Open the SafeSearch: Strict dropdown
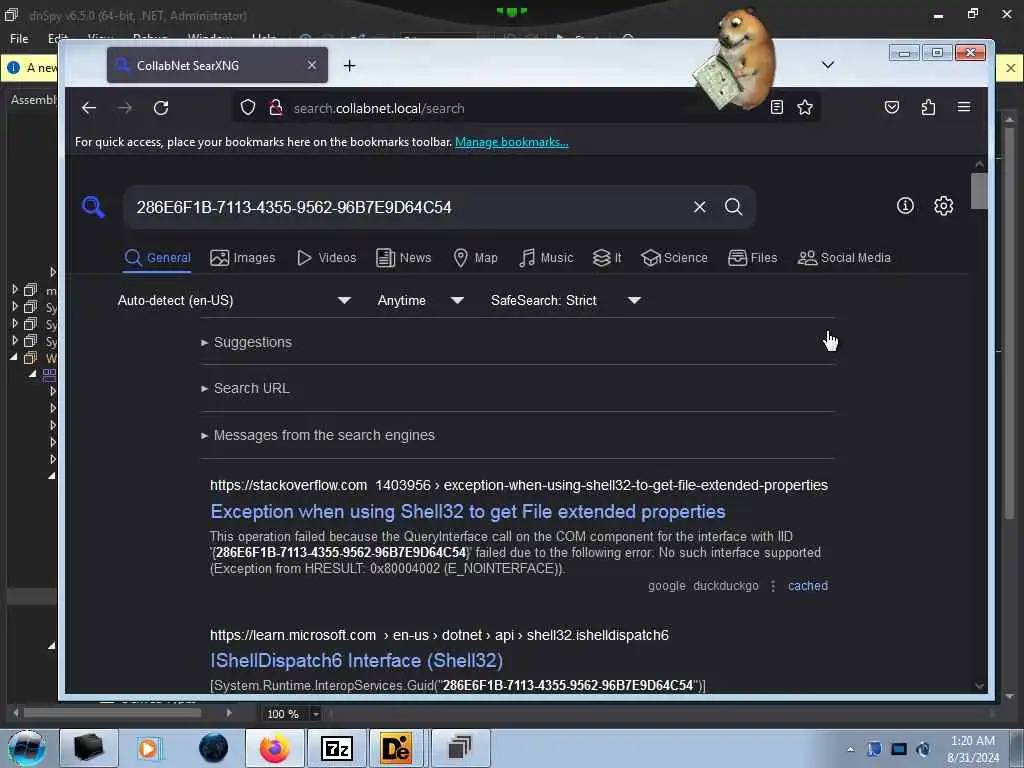Viewport: 1024px width, 768px height. click(x=566, y=300)
